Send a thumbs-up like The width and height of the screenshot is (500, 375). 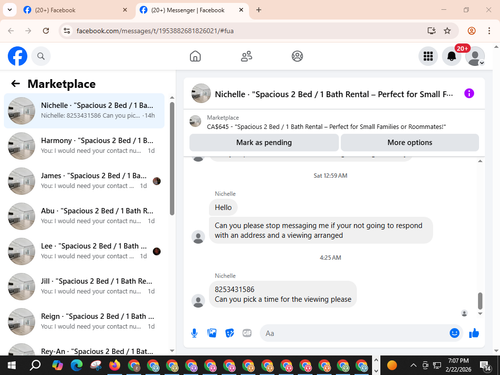pos(474,333)
